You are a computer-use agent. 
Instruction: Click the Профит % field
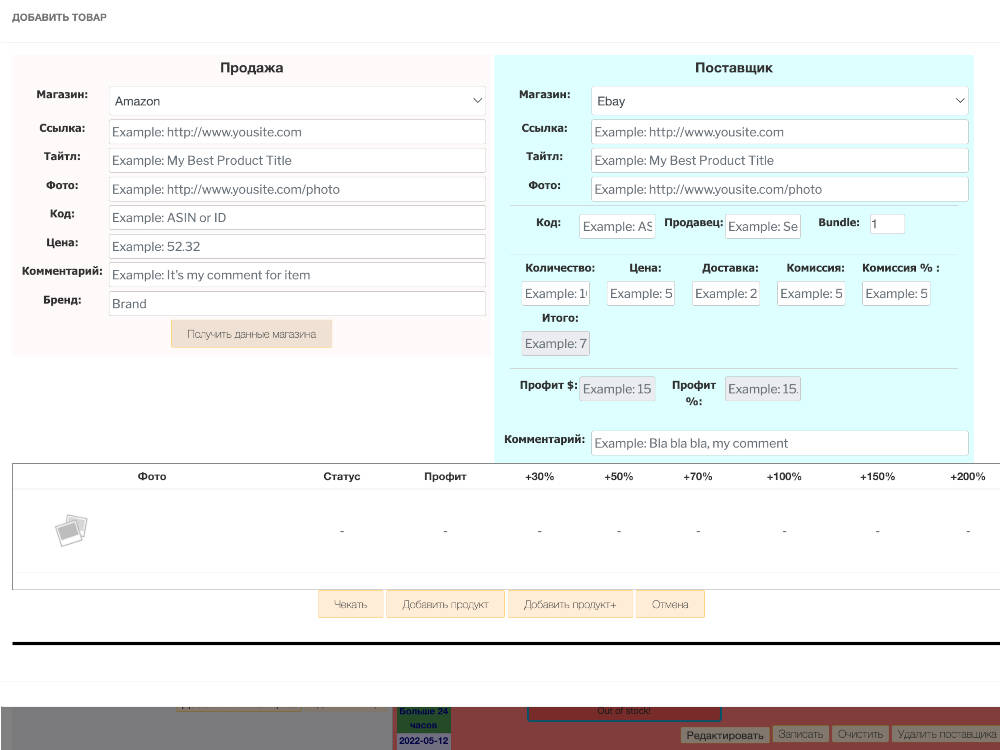tap(763, 389)
